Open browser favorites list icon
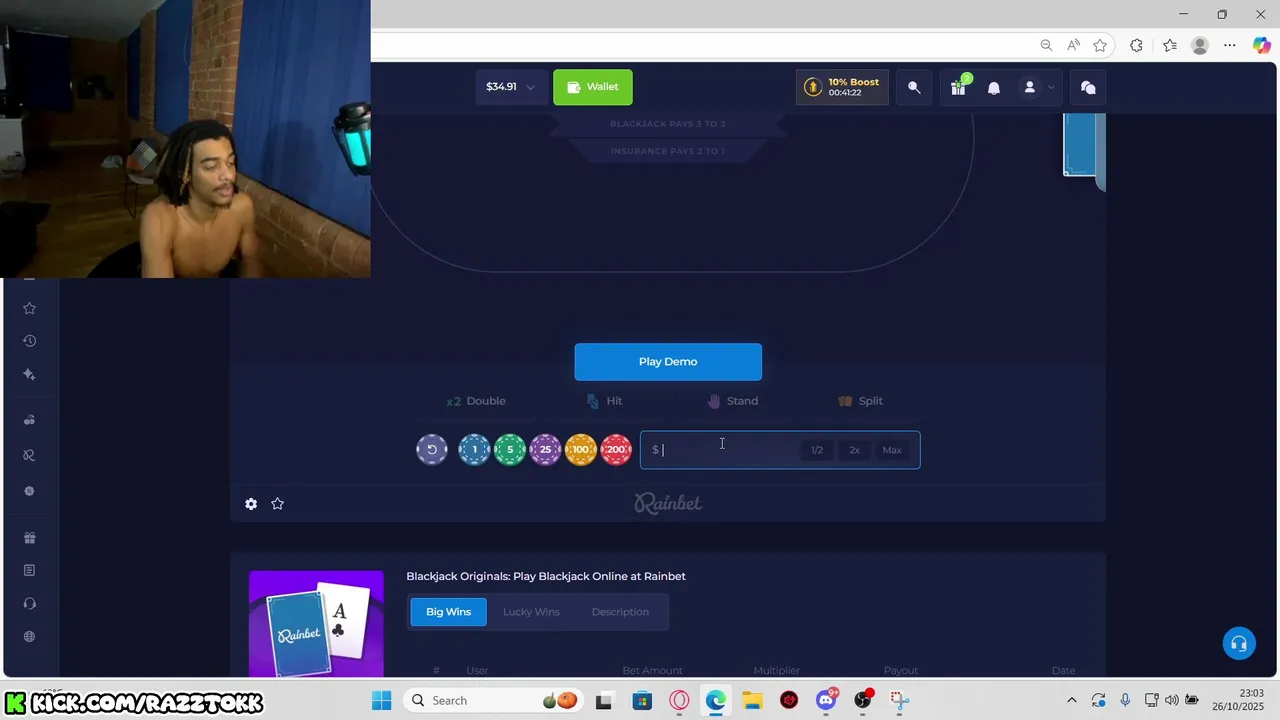The height and width of the screenshot is (720, 1280). point(1170,45)
